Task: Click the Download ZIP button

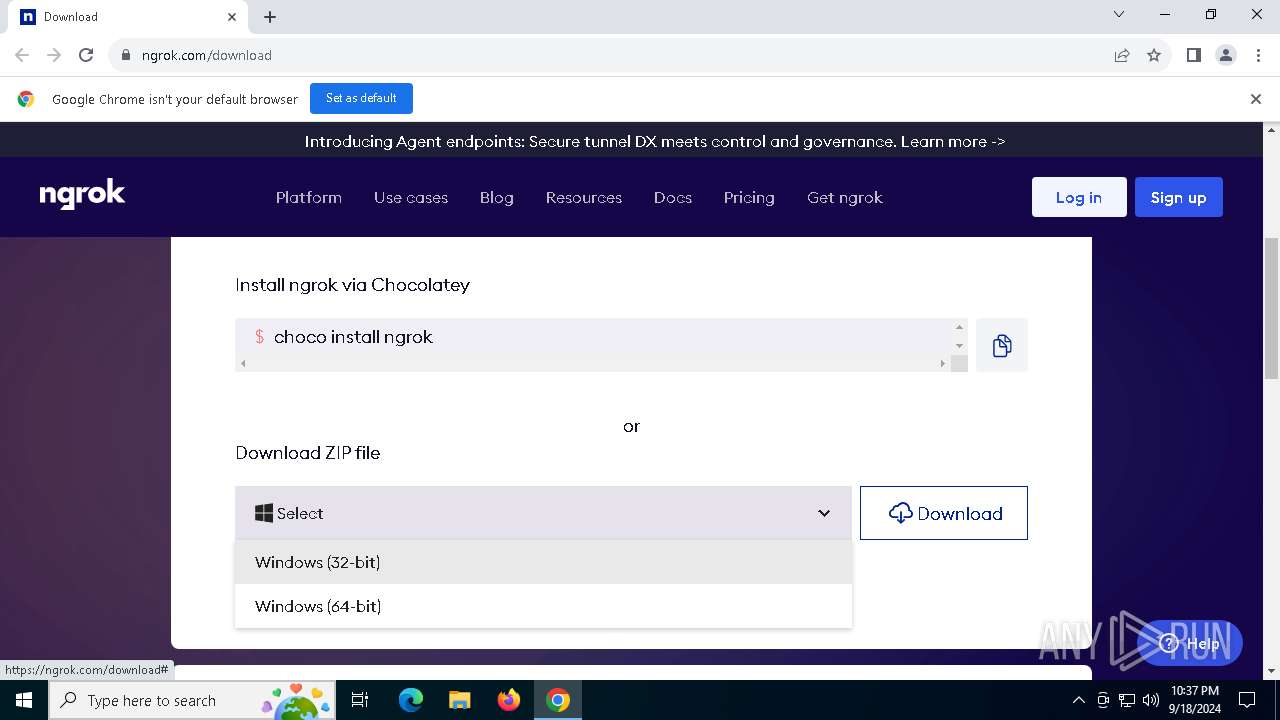Action: coord(944,513)
